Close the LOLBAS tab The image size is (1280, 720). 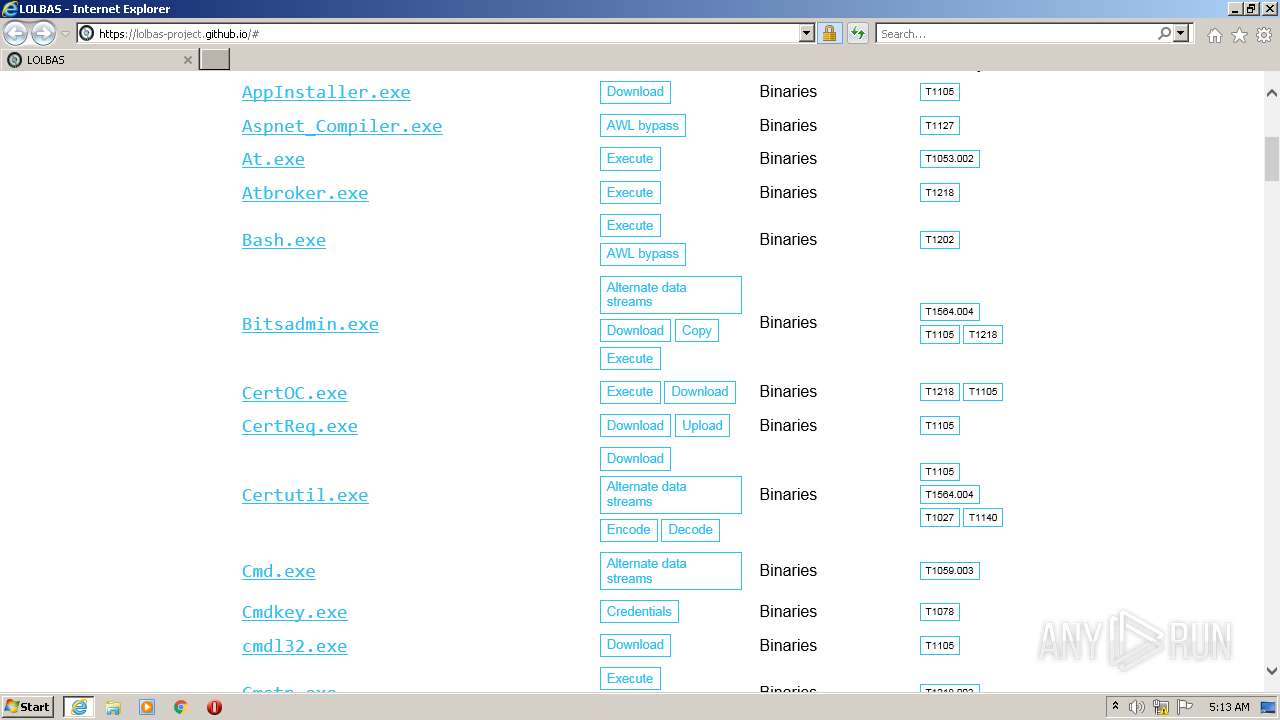click(187, 60)
